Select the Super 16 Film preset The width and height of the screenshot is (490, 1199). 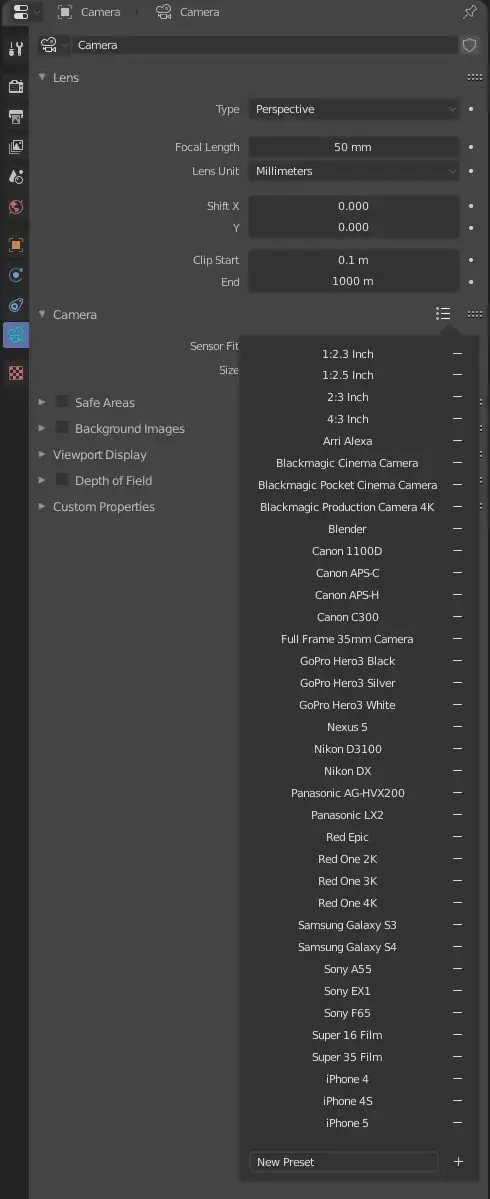347,1035
